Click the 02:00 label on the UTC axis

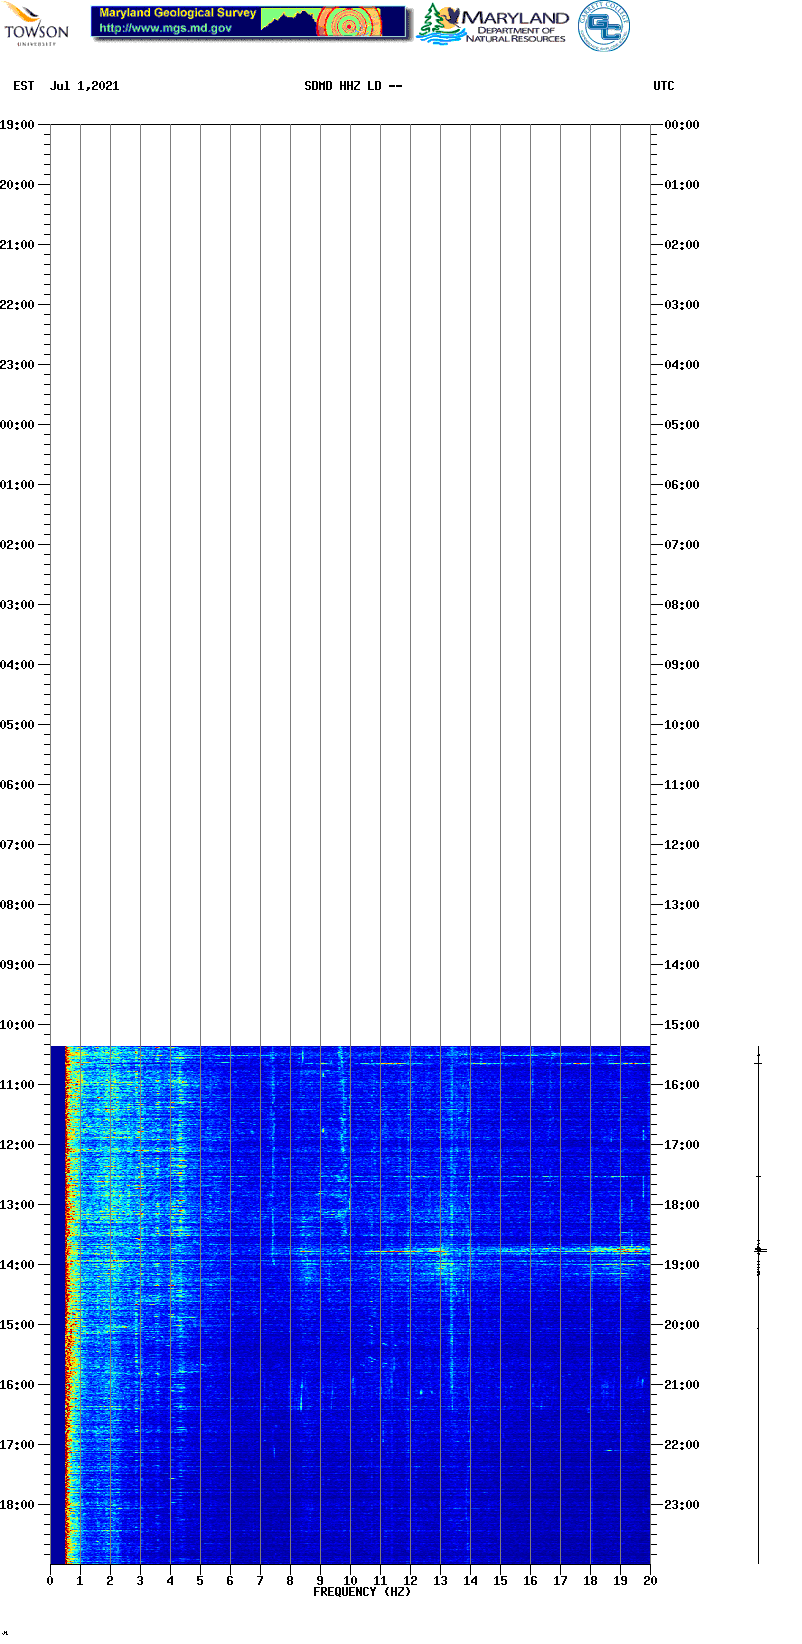click(682, 245)
